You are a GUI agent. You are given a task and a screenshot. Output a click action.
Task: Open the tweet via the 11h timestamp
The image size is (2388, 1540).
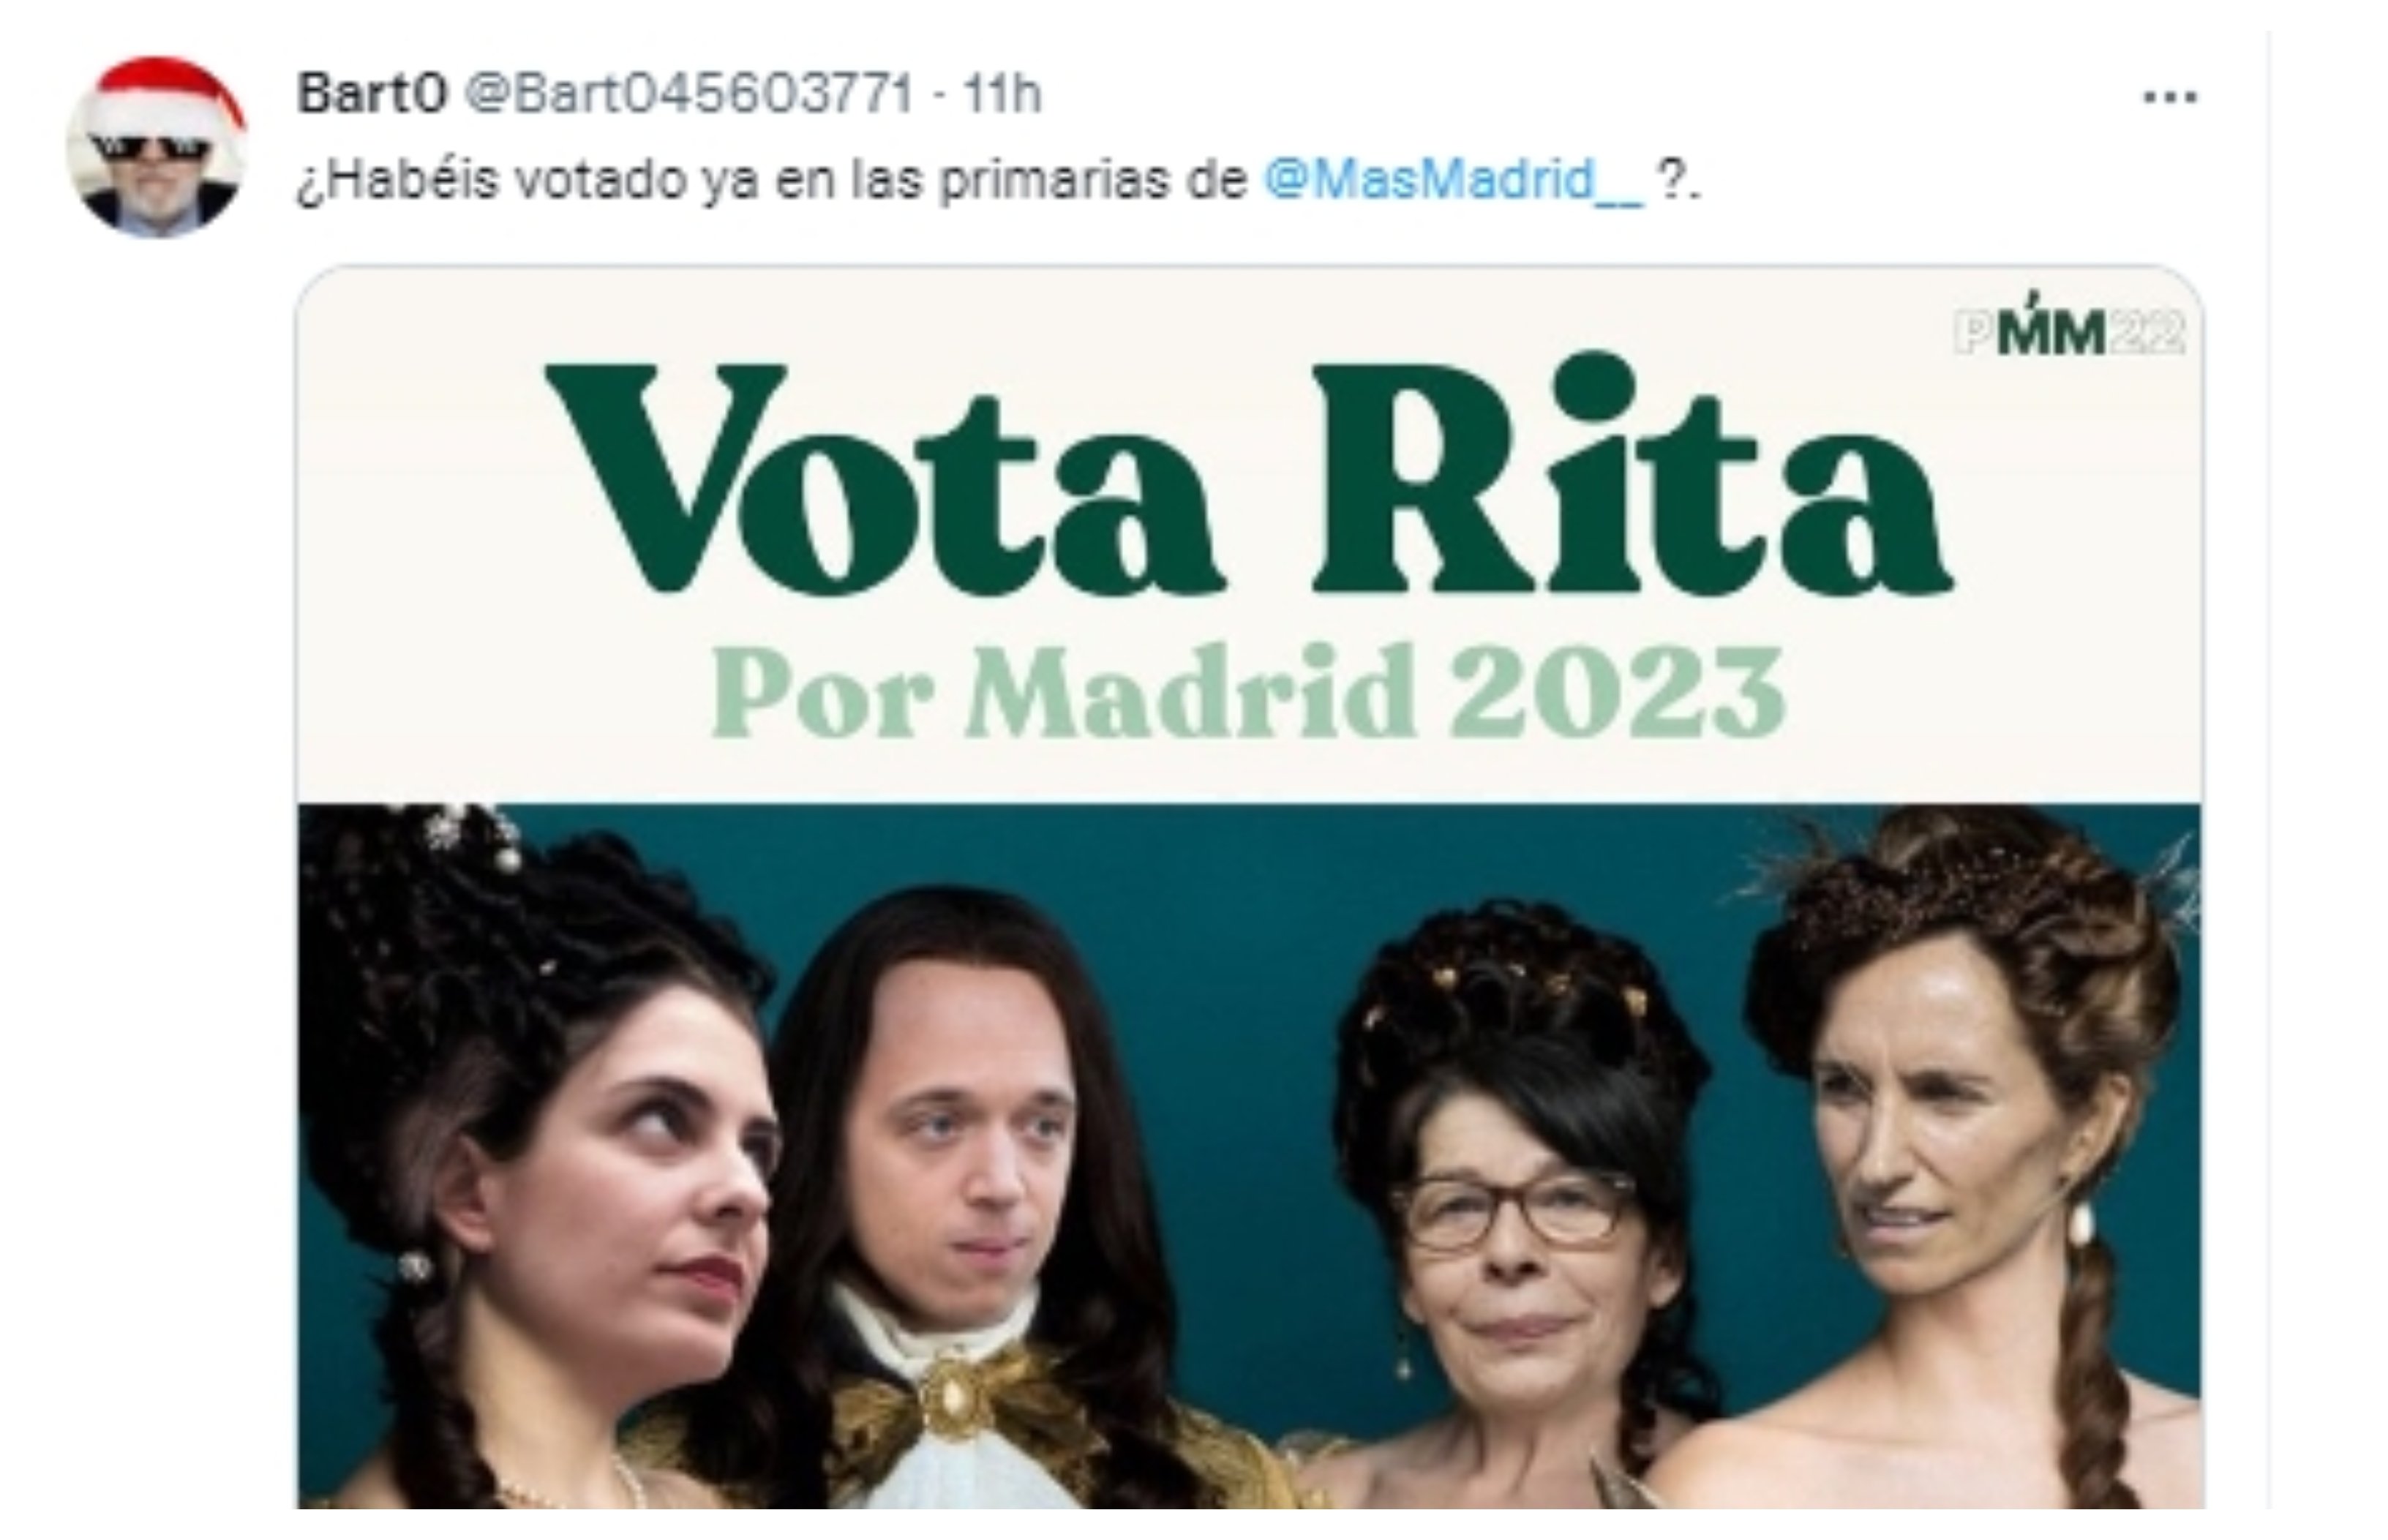pos(1002,95)
